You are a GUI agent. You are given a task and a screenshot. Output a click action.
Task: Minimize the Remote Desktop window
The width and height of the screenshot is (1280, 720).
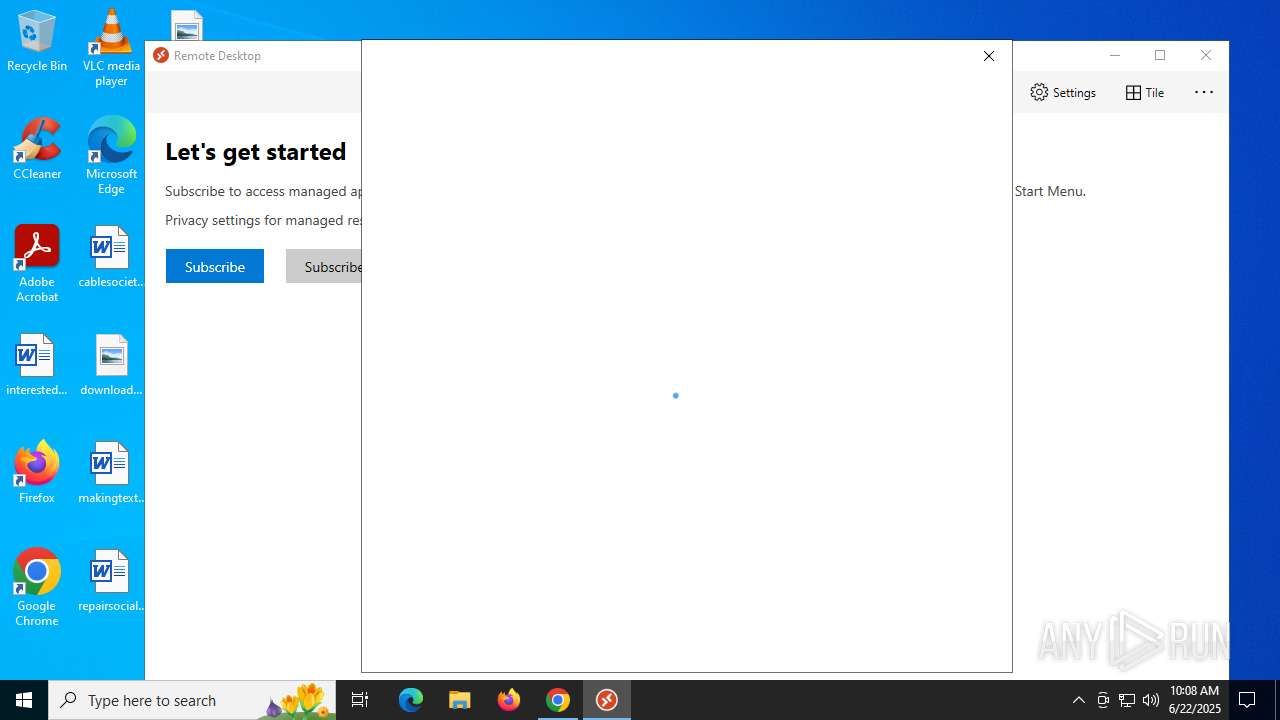1115,55
